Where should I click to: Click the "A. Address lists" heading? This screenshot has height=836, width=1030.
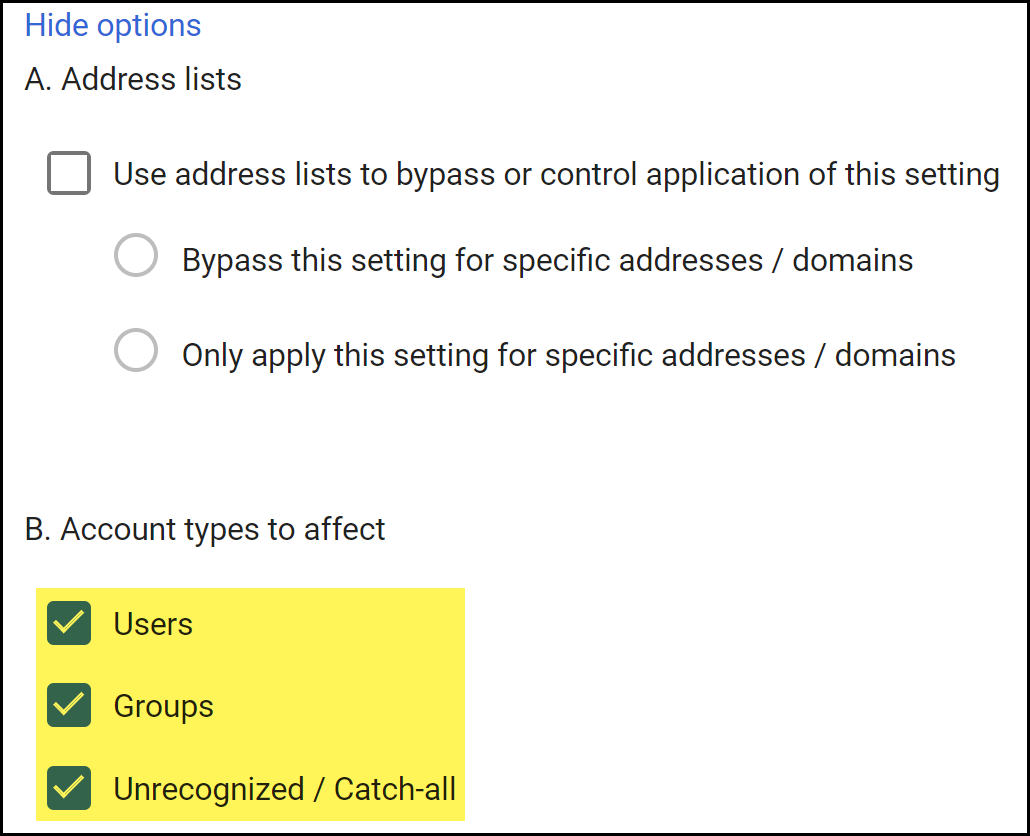pyautogui.click(x=133, y=79)
